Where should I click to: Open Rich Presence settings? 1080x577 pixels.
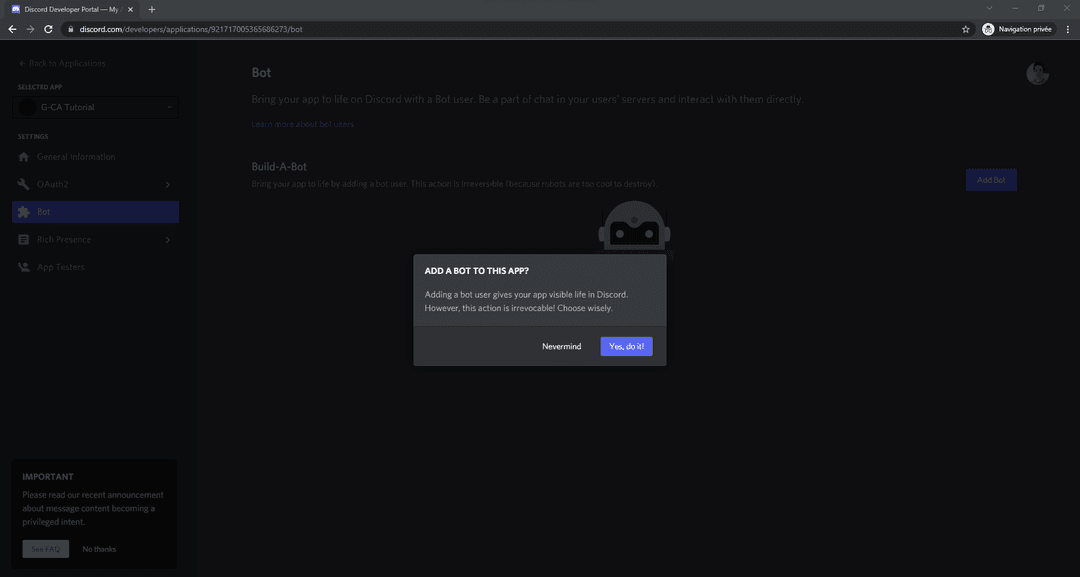[x=96, y=240]
